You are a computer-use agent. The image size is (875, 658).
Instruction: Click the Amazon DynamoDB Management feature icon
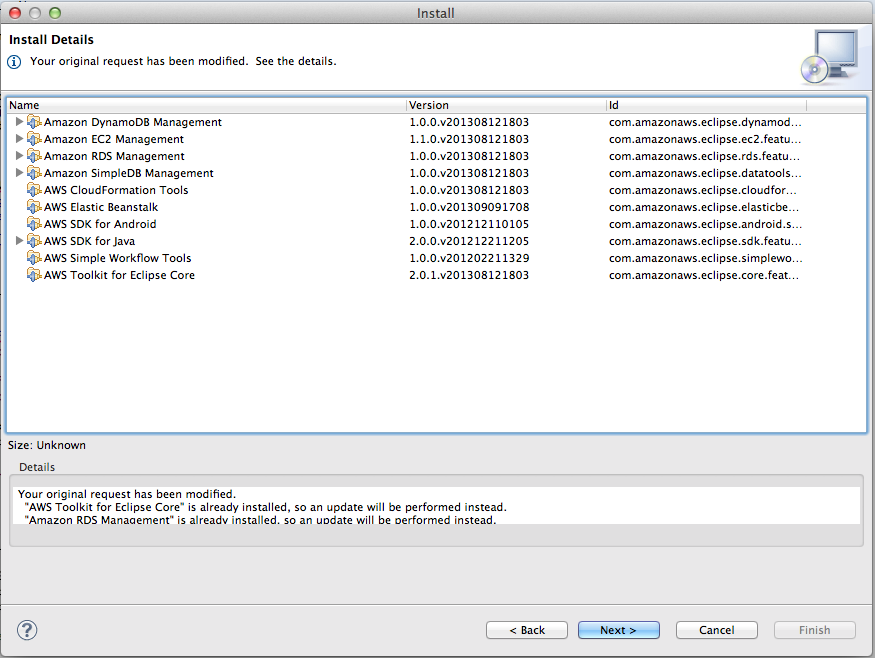(34, 122)
